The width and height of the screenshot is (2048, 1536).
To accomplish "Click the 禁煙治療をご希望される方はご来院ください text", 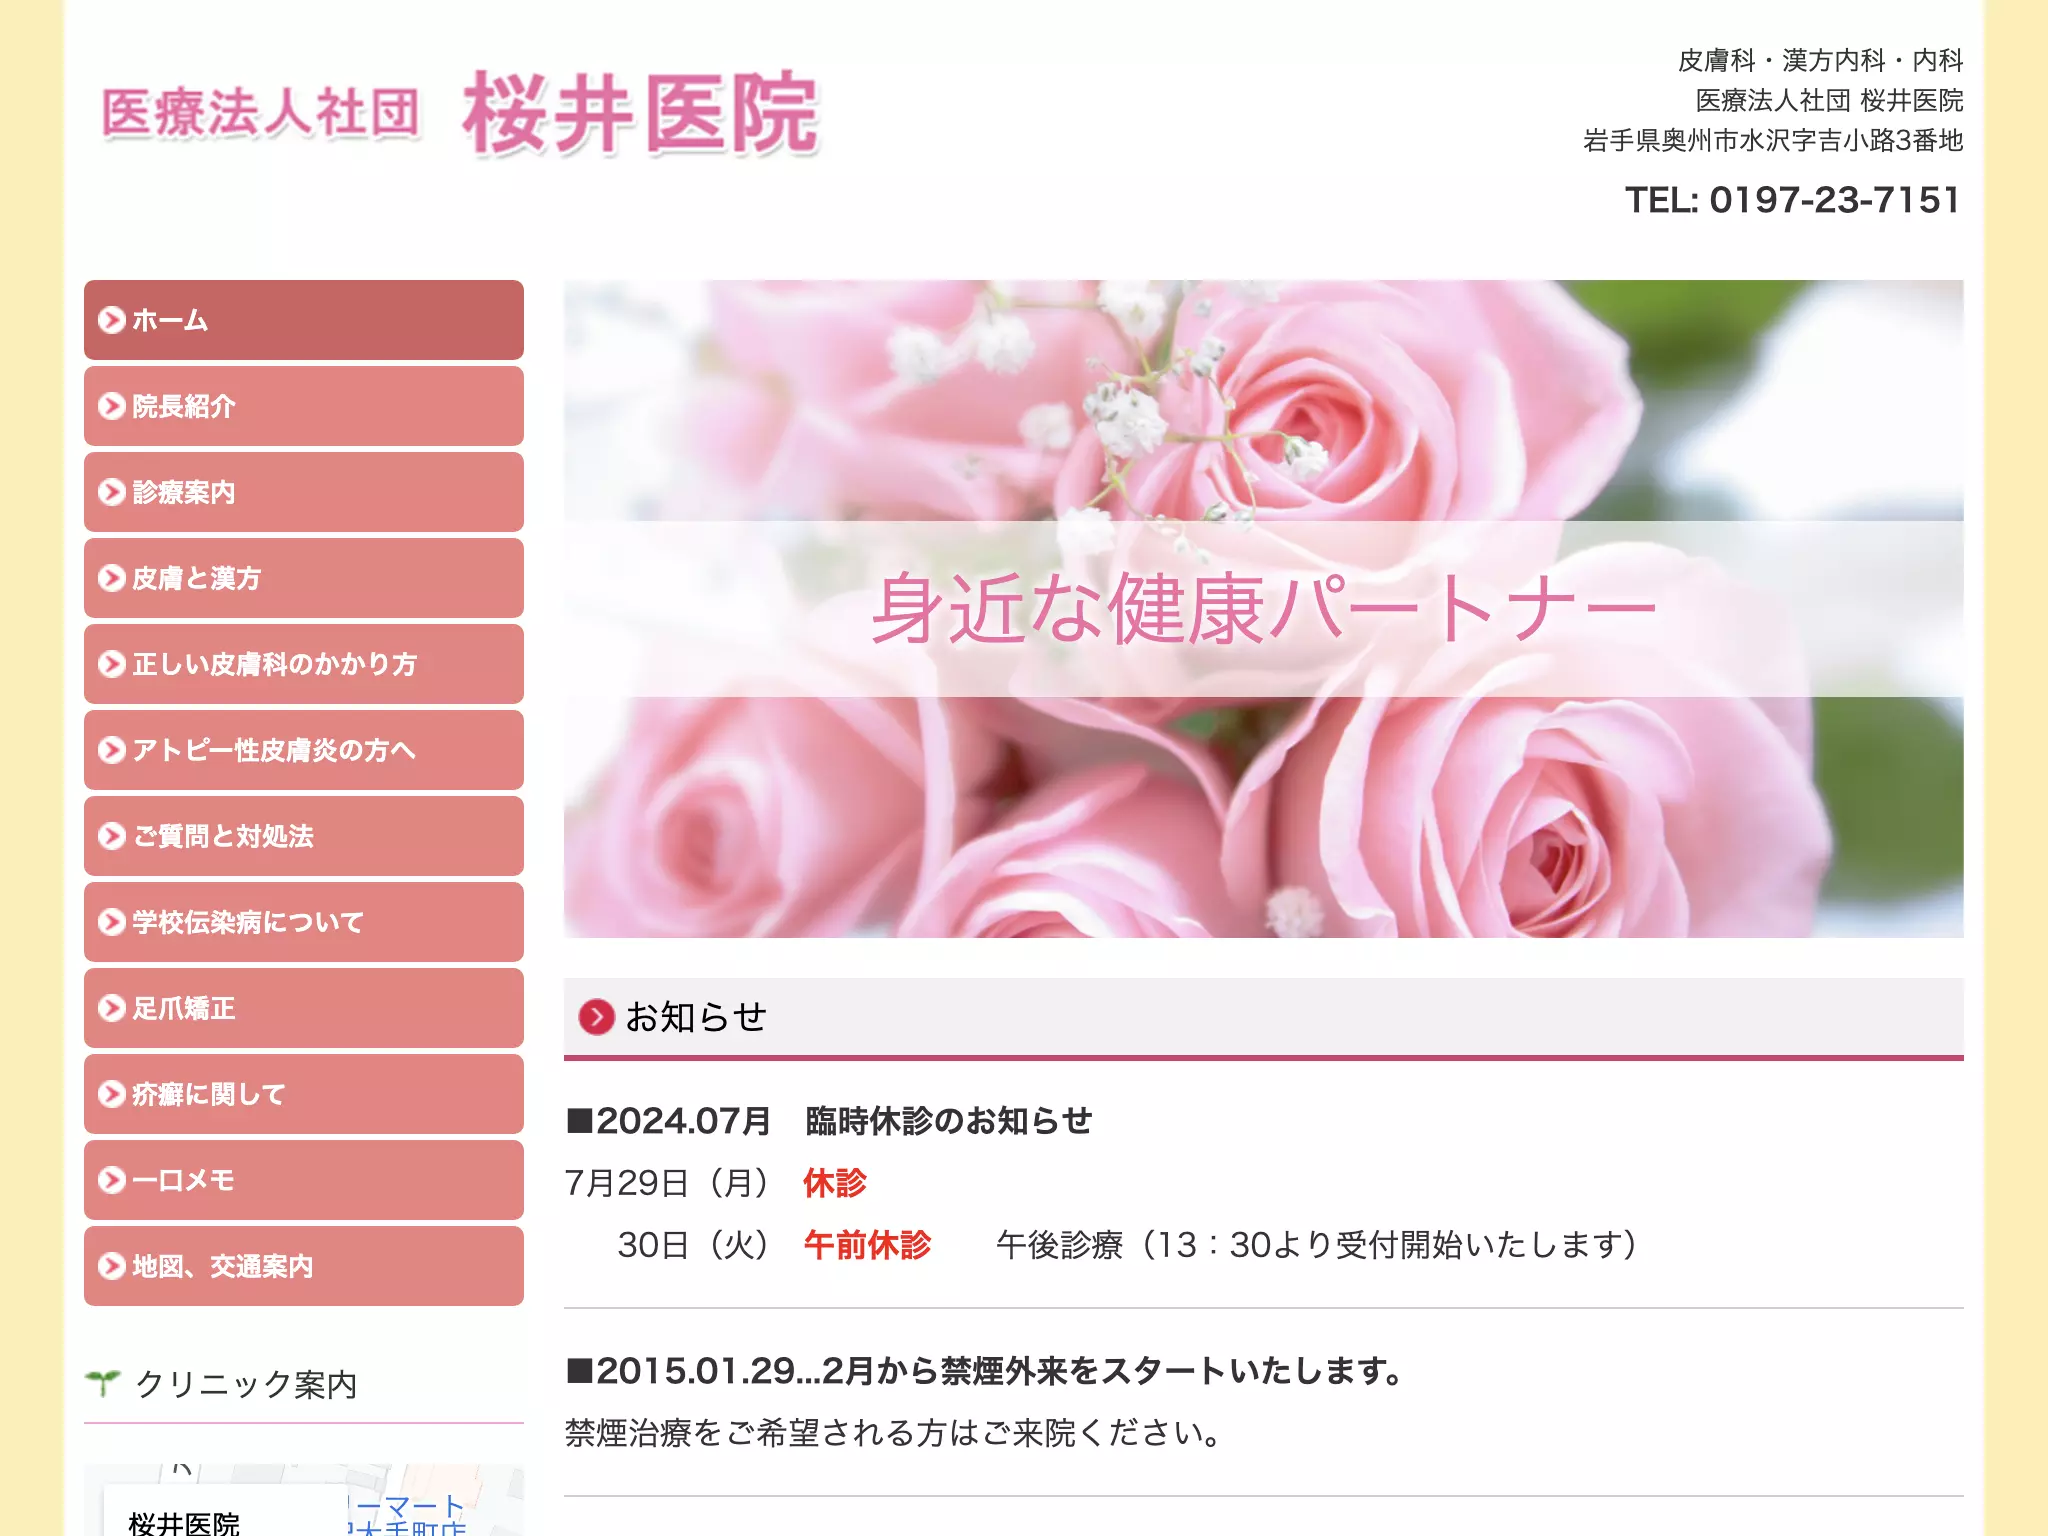I will 893,1433.
